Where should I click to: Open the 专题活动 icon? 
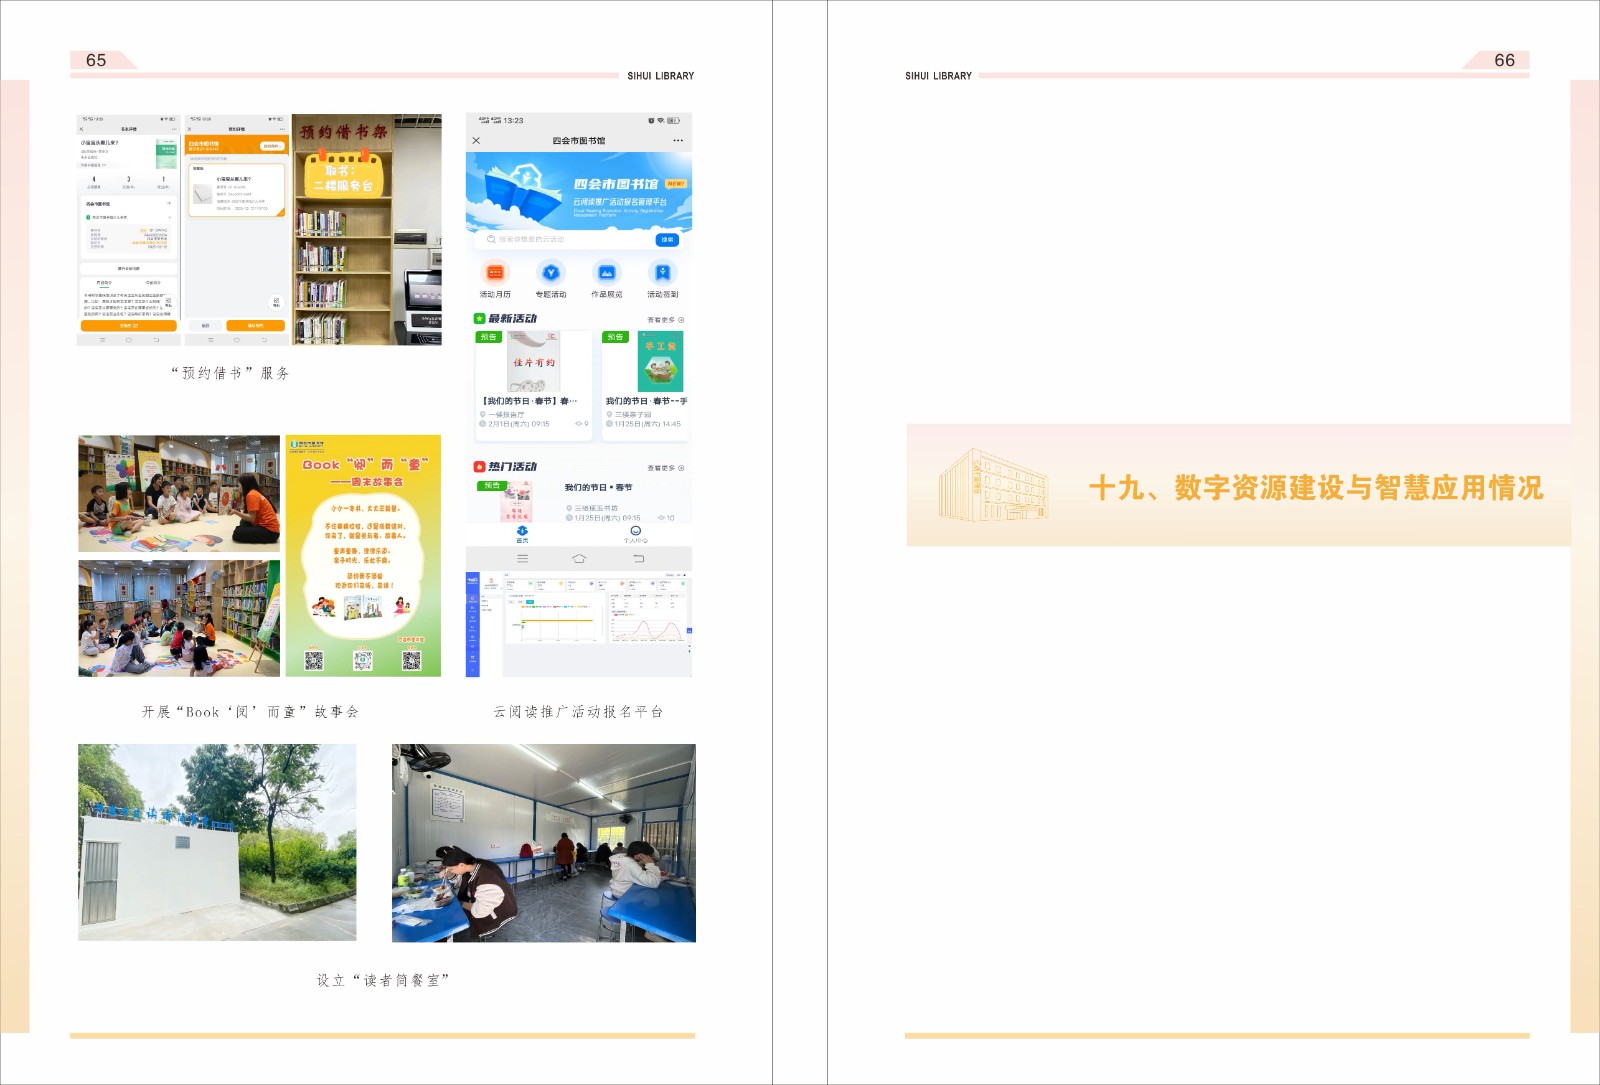click(x=550, y=273)
